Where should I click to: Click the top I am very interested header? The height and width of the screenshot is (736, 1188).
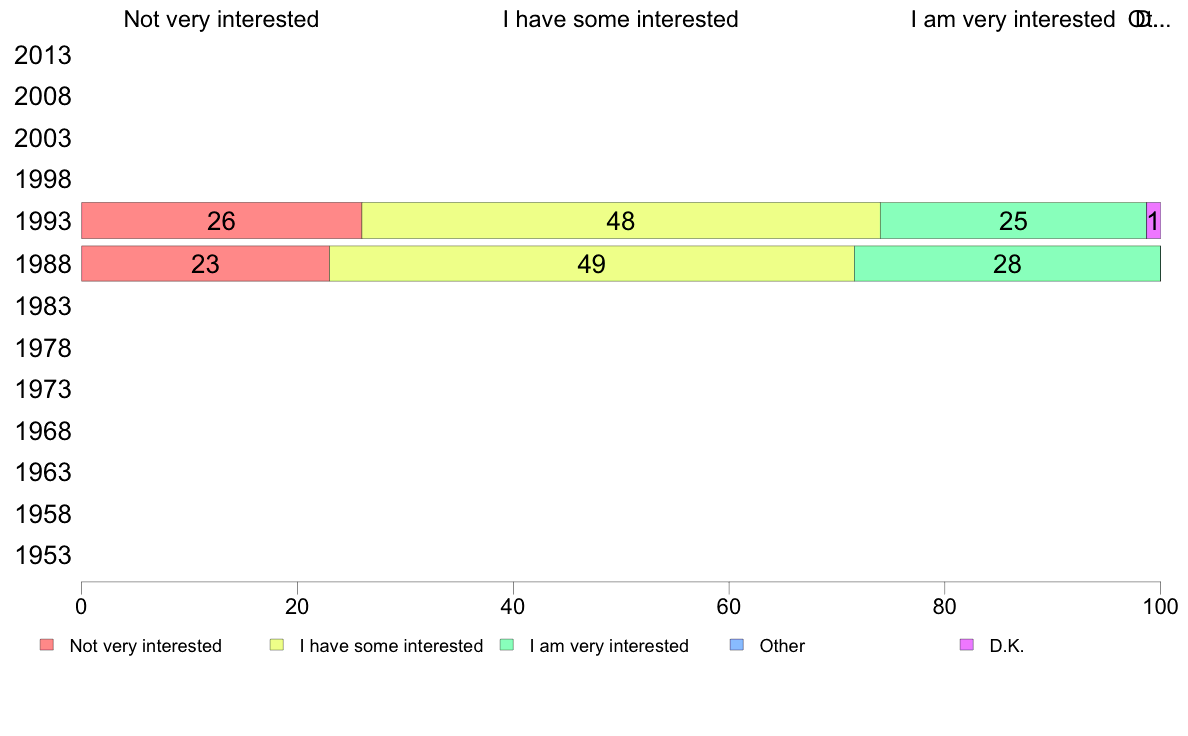[1013, 19]
